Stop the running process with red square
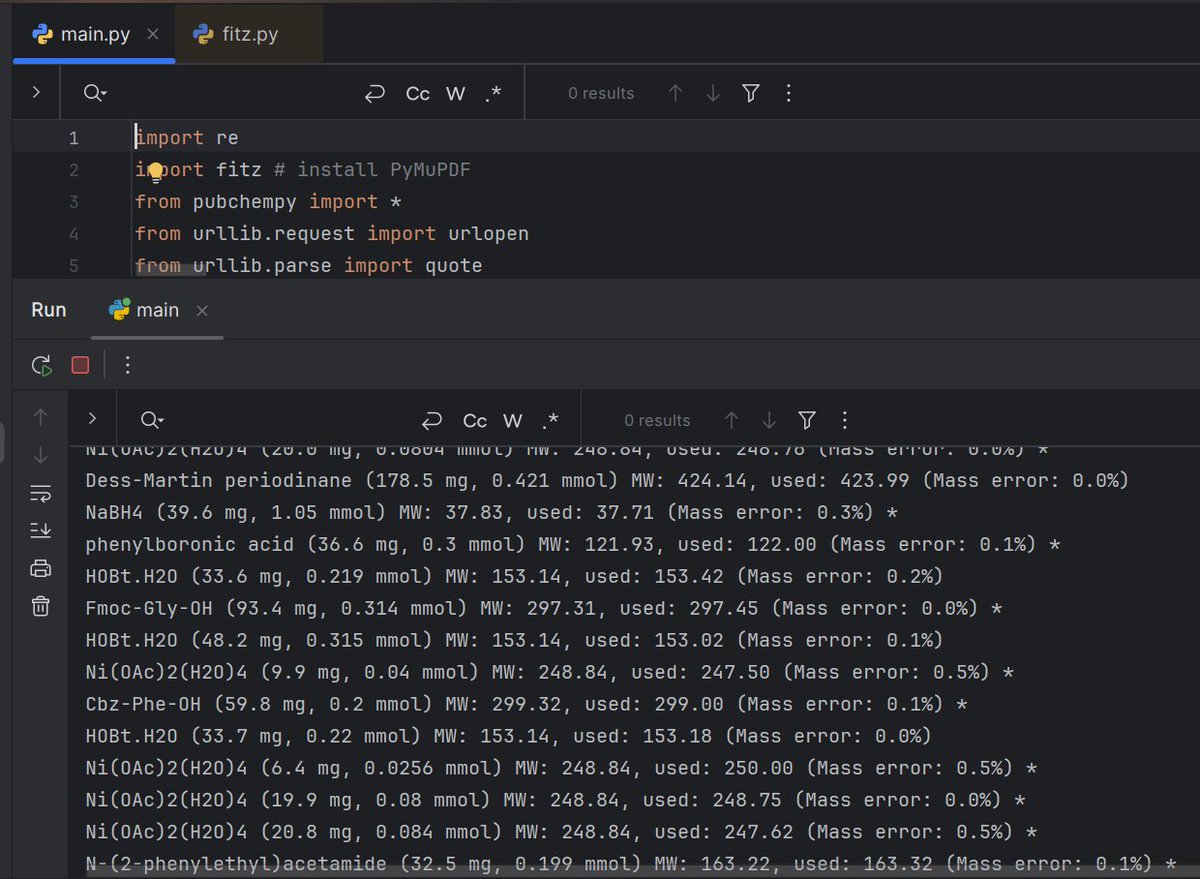1200x879 pixels. tap(80, 365)
